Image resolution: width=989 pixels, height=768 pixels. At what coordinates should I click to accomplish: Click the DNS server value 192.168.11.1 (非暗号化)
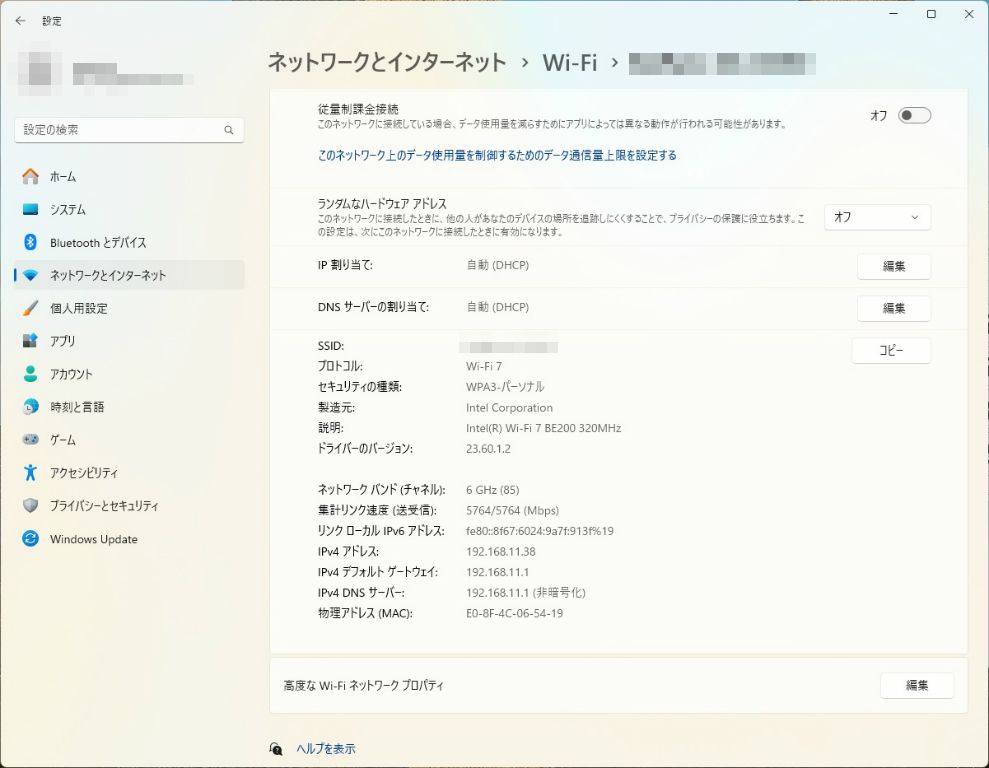[x=525, y=593]
